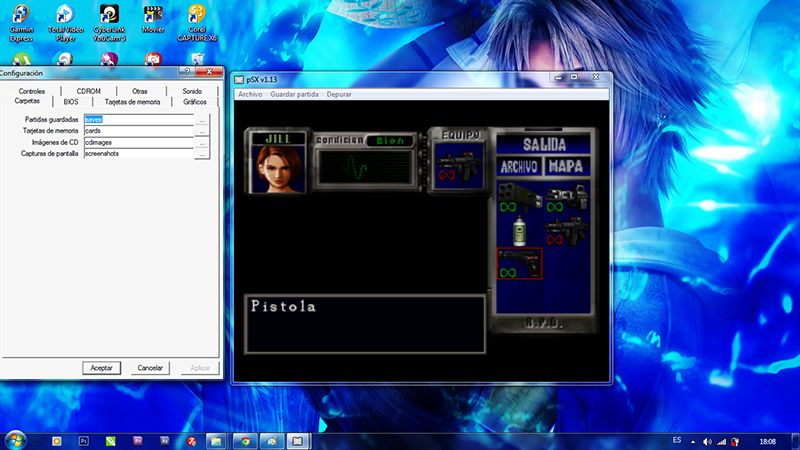This screenshot has width=800, height=450.
Task: Click the help question mark in Configuración
Action: coord(187,71)
